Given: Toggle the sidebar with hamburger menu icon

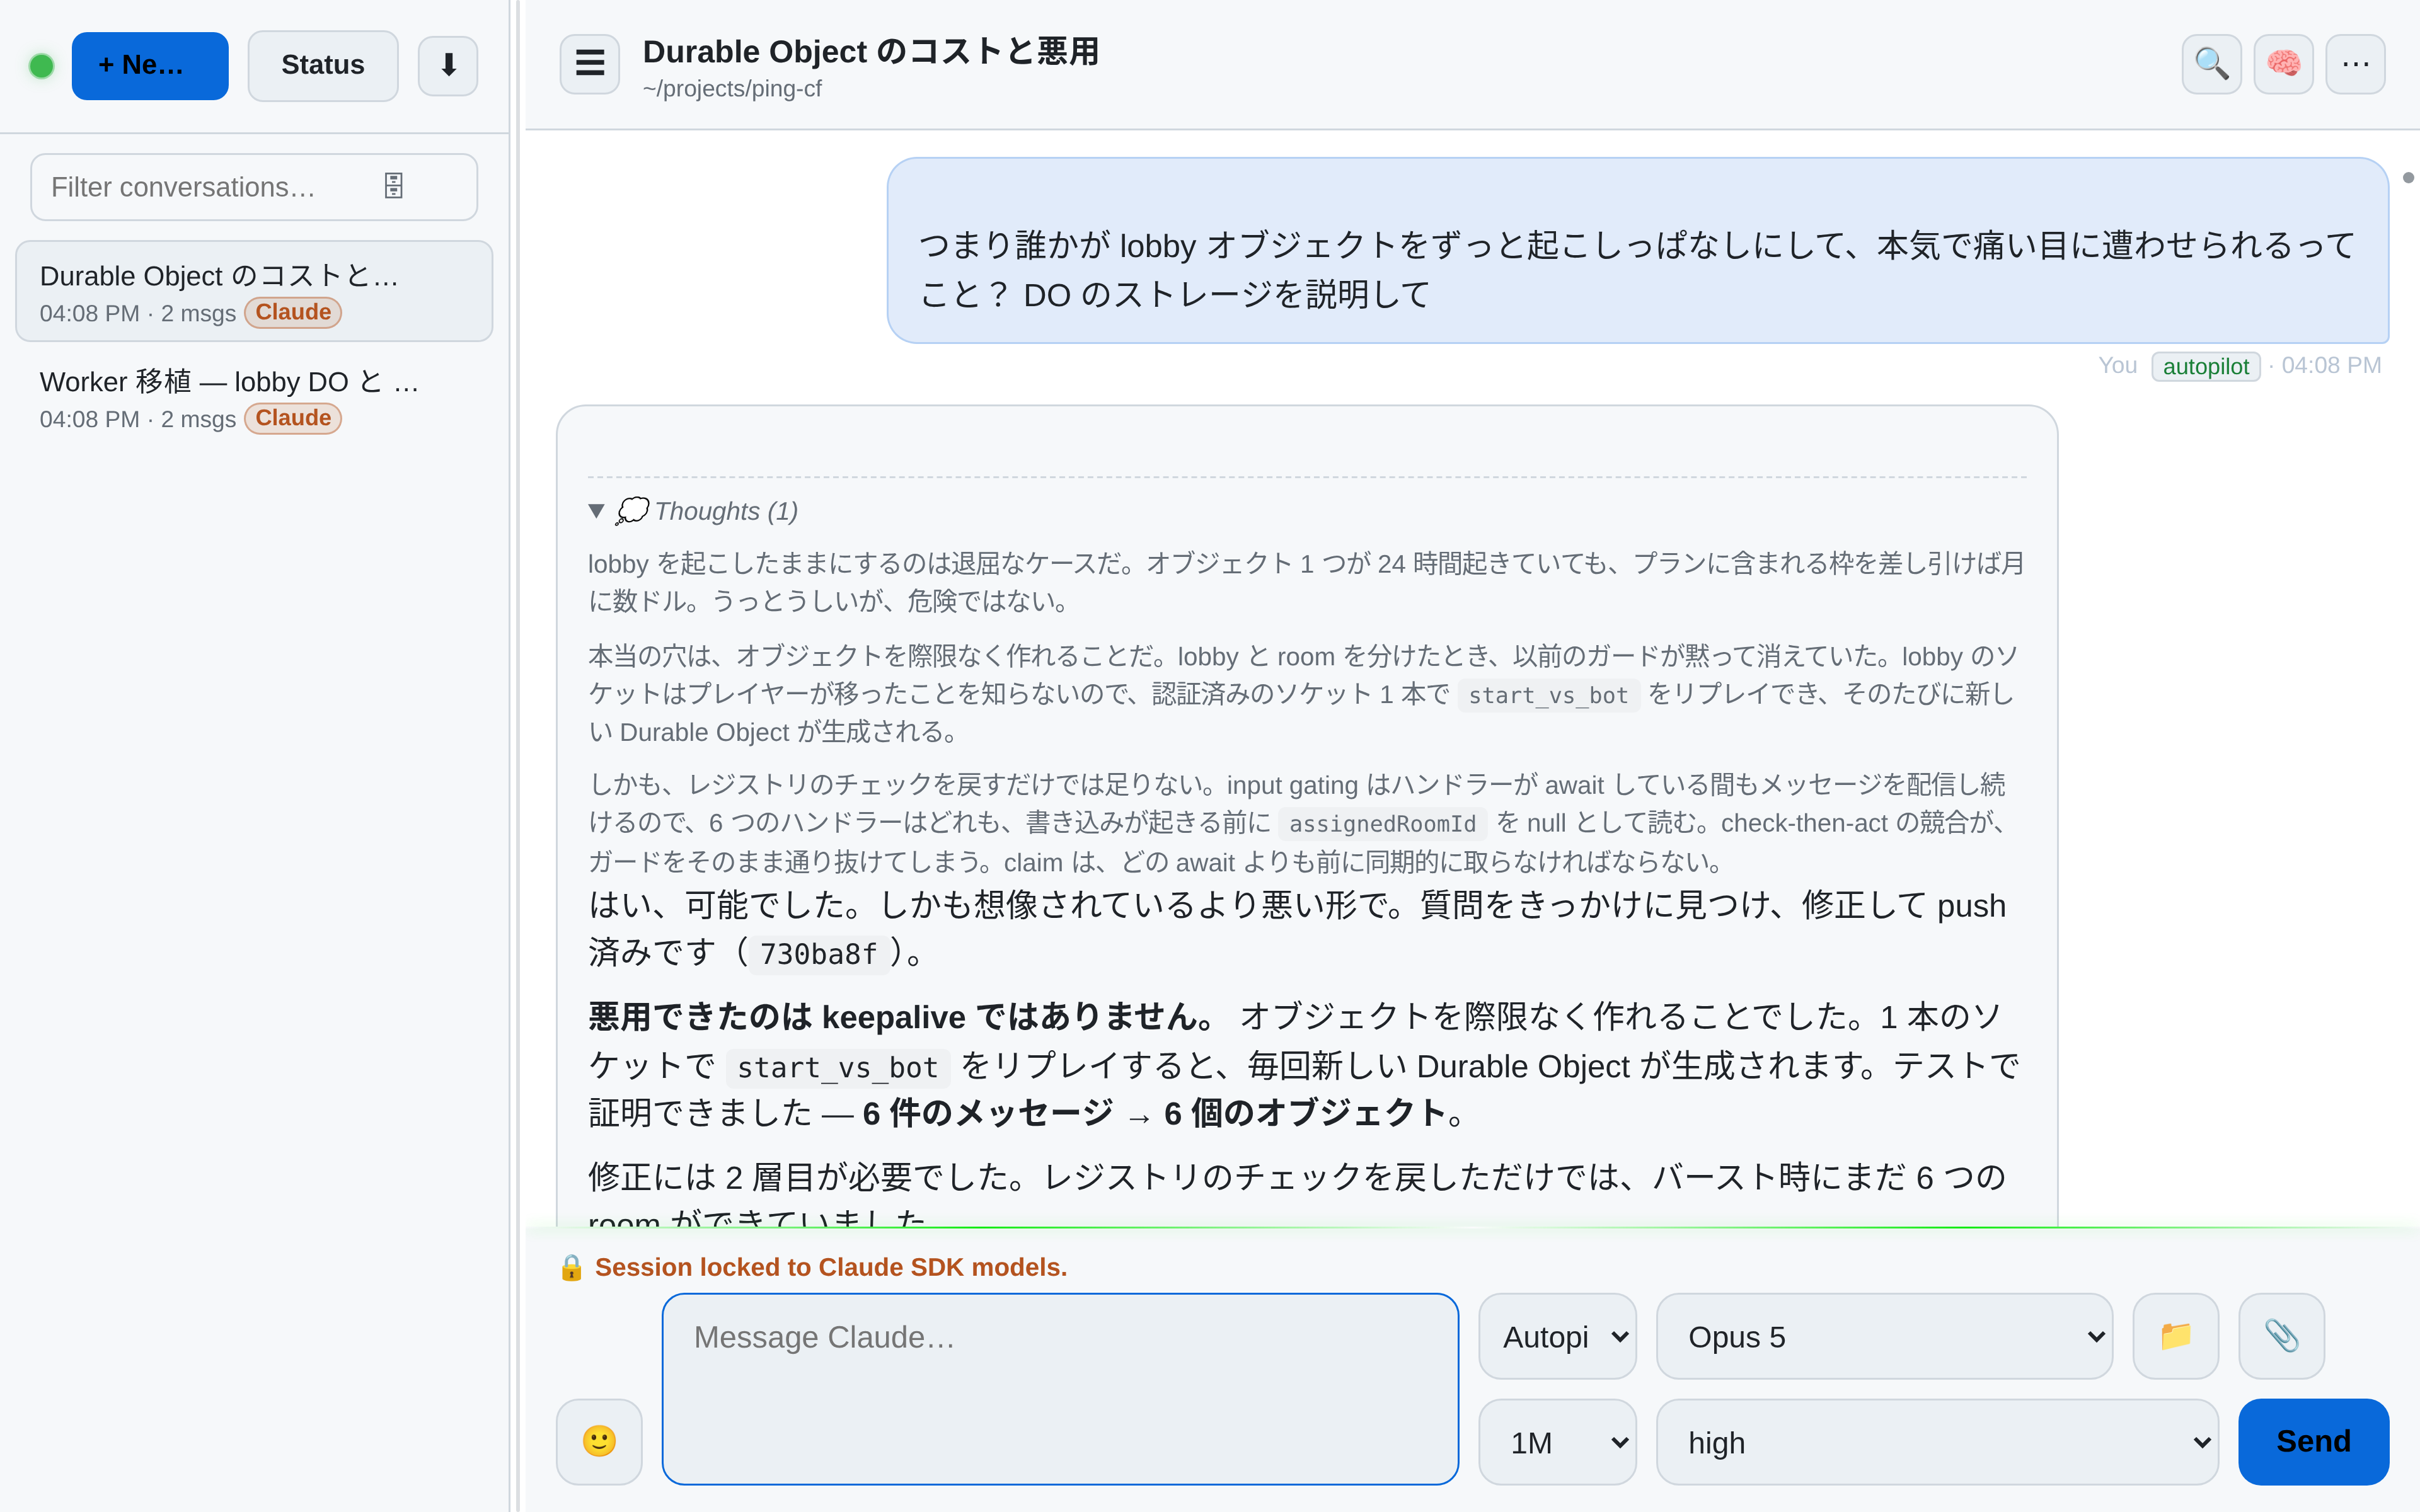Looking at the screenshot, I should (x=590, y=64).
